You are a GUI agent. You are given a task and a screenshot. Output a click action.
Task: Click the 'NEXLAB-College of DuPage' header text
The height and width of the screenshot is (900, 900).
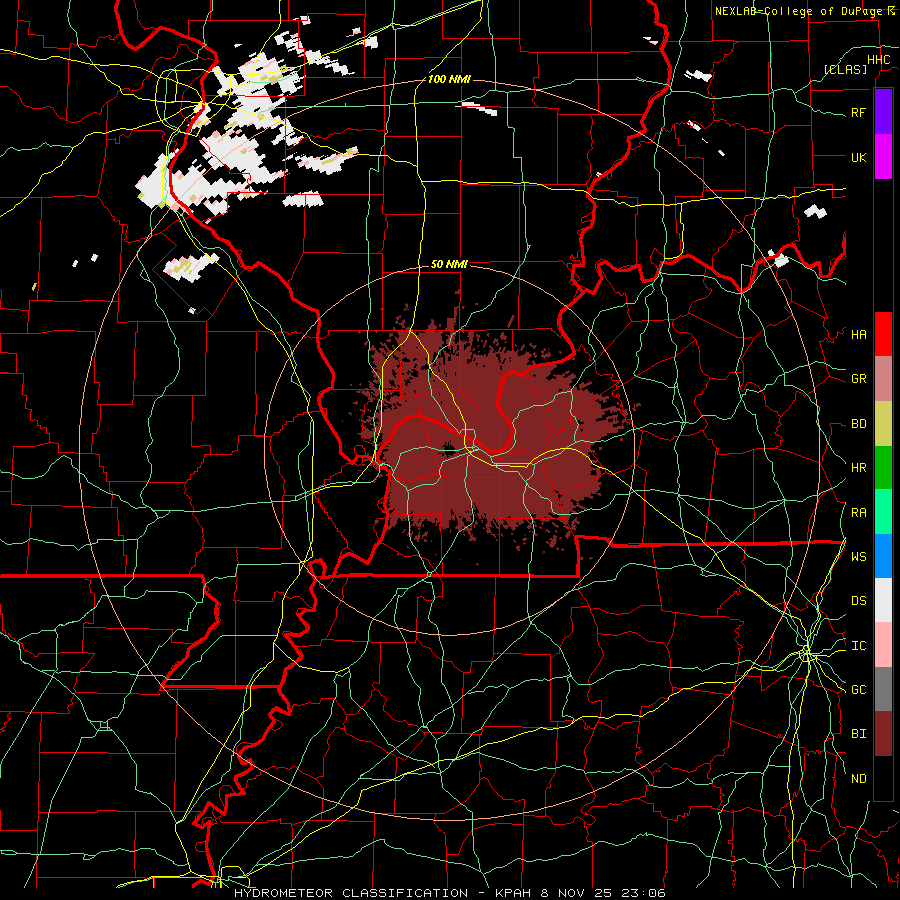coord(800,11)
